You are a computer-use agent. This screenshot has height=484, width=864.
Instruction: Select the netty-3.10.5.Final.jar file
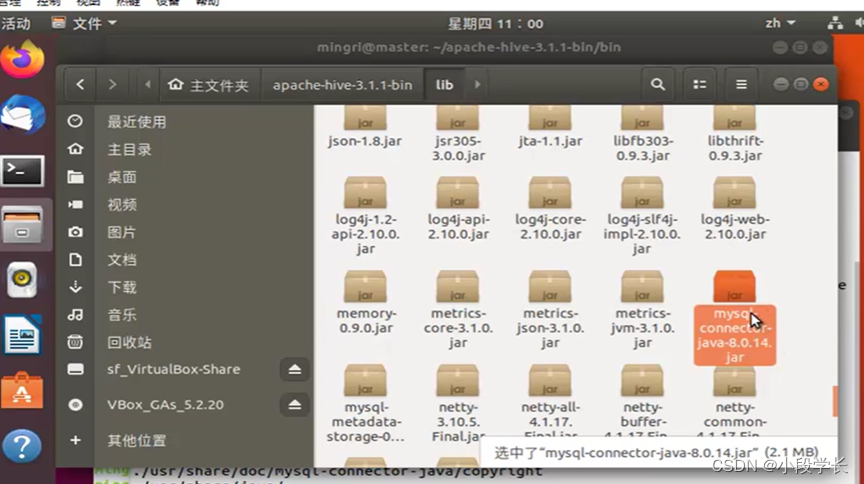(x=458, y=404)
